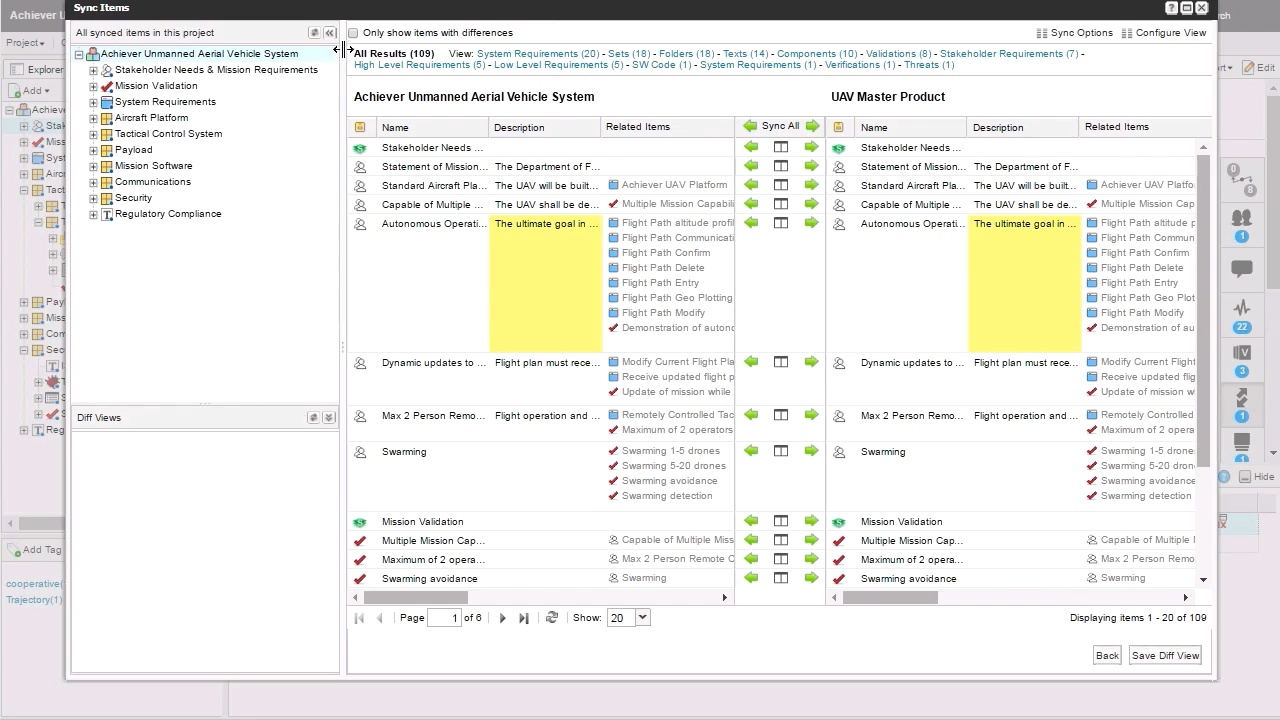Go to next results page
Viewport: 1280px width, 720px height.
(x=502, y=618)
